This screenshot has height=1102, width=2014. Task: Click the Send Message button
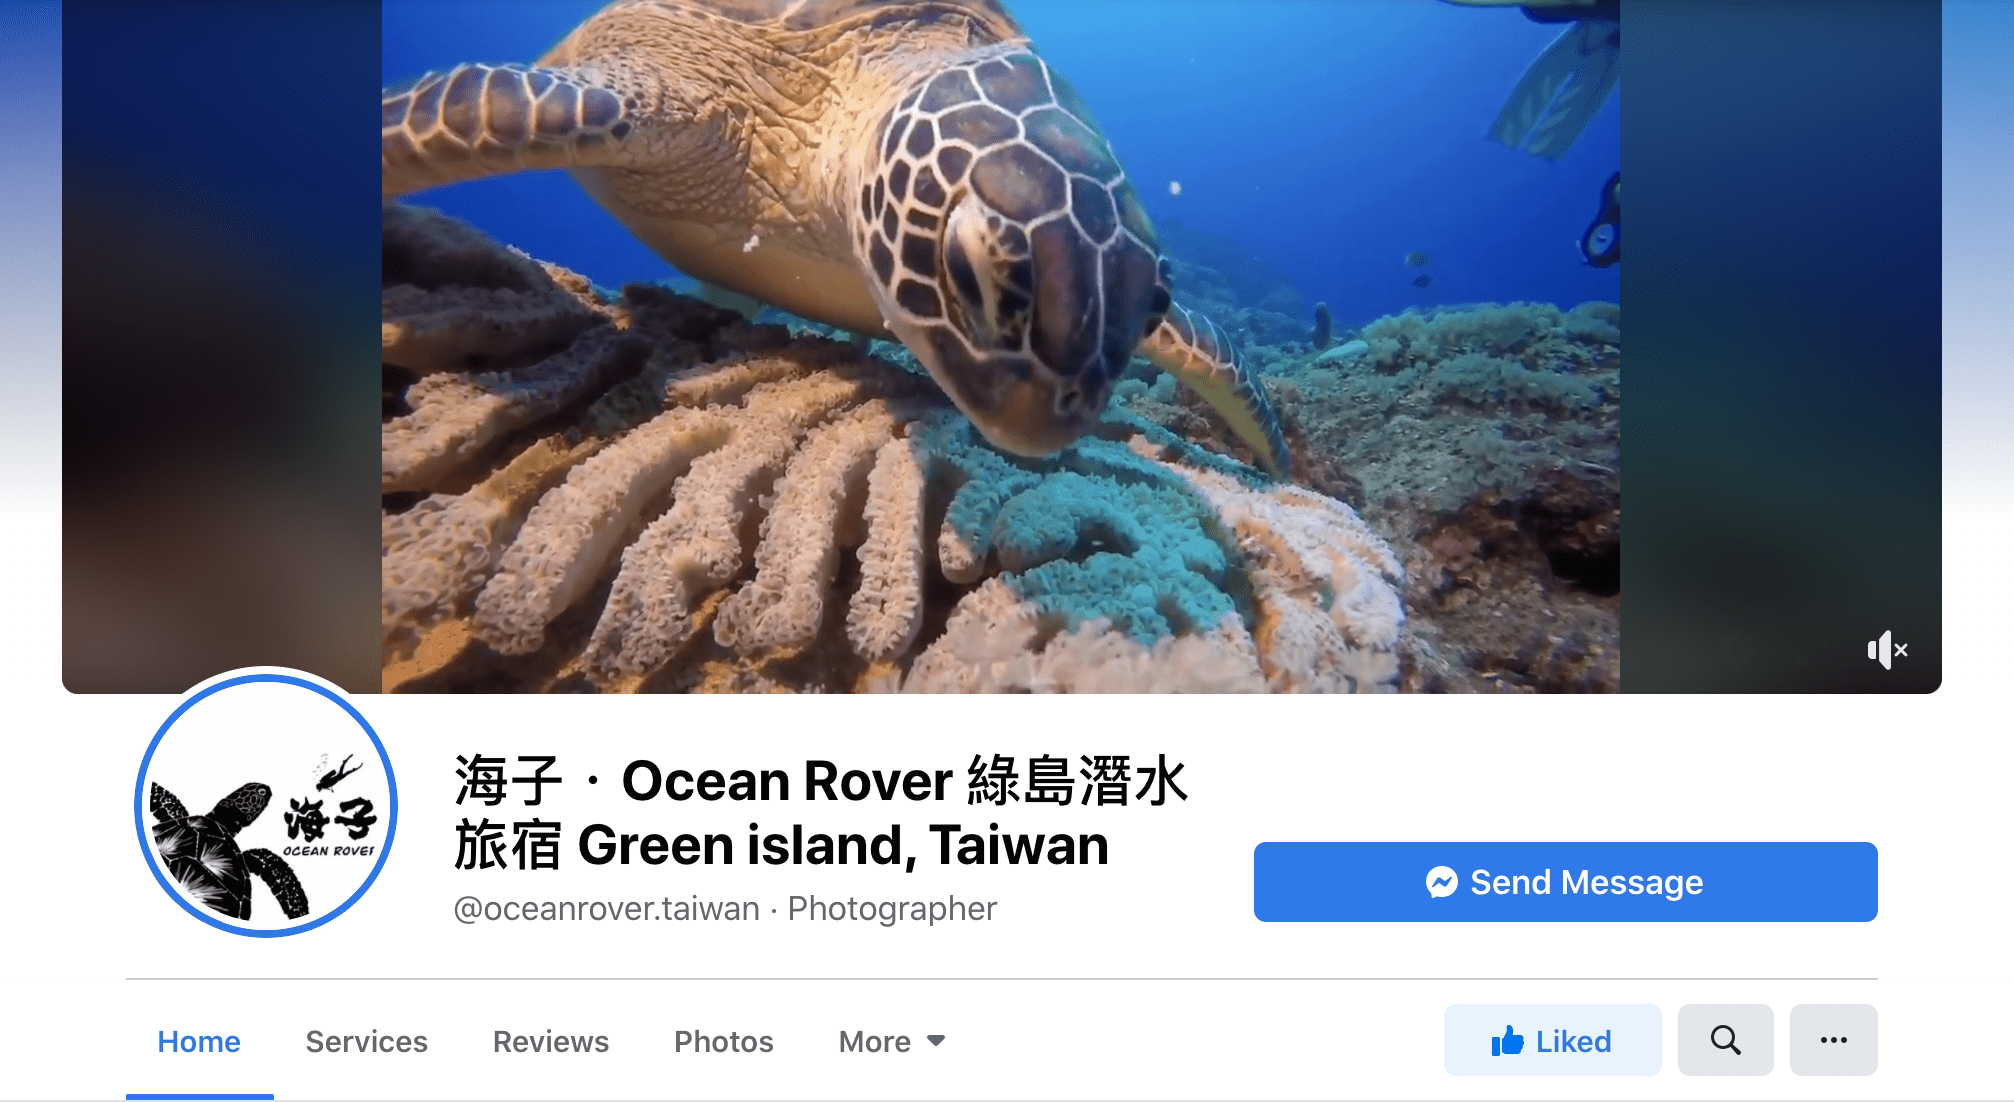[x=1565, y=882]
